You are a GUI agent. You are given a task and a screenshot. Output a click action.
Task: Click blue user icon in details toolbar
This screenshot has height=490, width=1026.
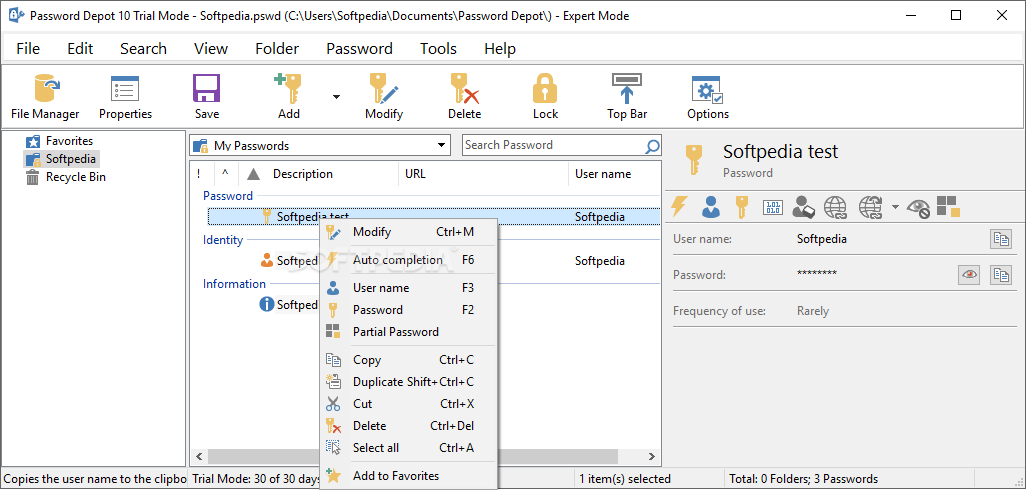tap(711, 207)
